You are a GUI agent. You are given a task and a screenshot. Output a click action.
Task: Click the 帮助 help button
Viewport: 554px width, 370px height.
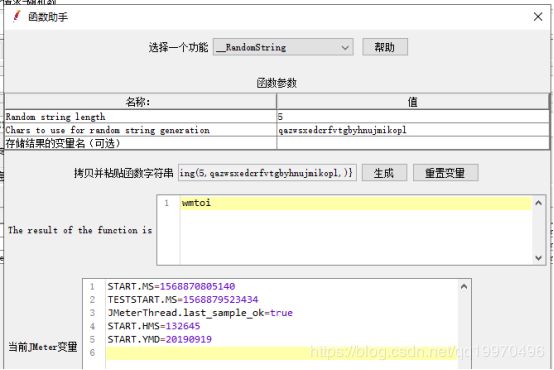tap(385, 47)
